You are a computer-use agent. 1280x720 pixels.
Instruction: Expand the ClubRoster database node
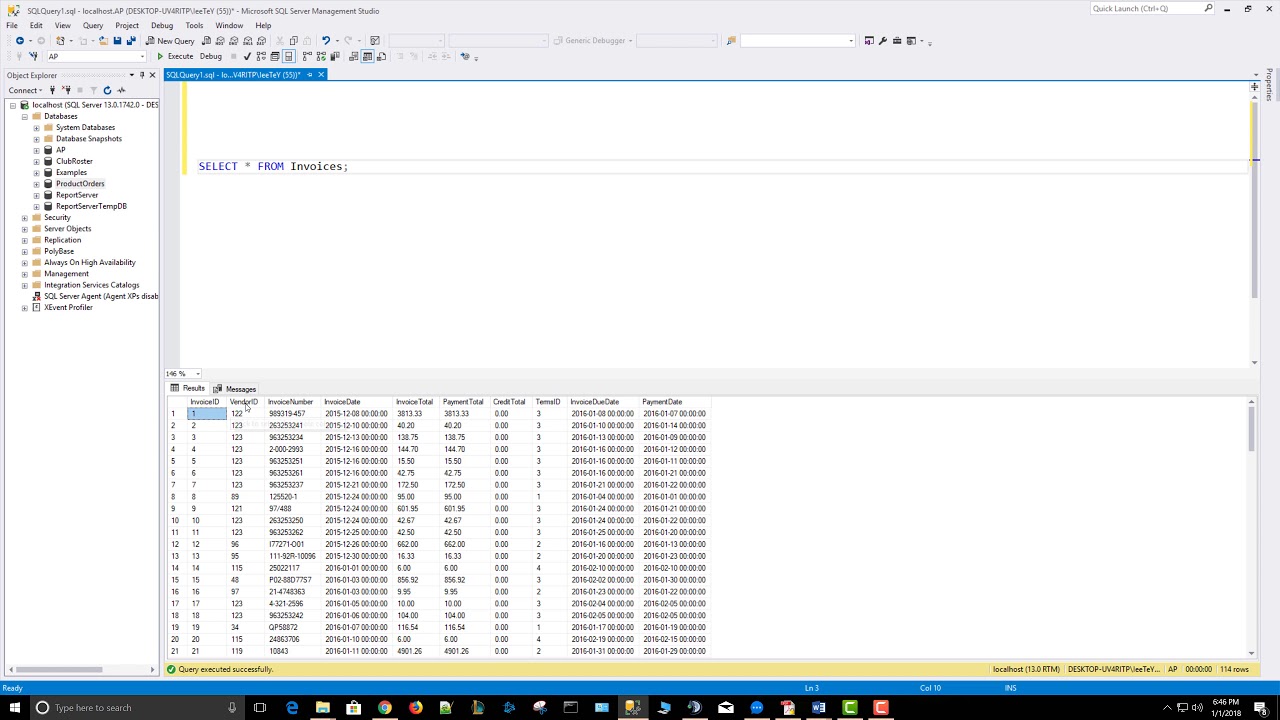click(37, 161)
